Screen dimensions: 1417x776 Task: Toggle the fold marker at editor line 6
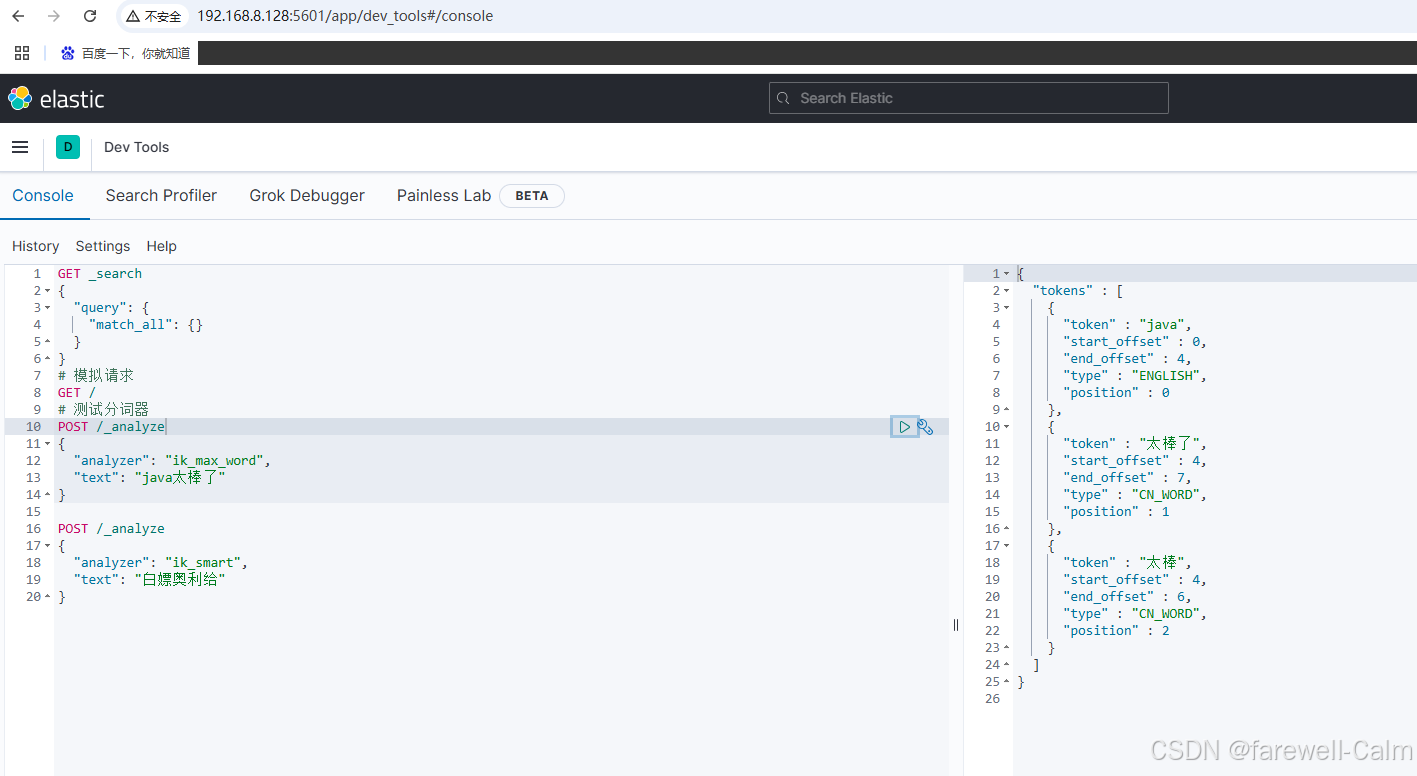pyautogui.click(x=47, y=359)
